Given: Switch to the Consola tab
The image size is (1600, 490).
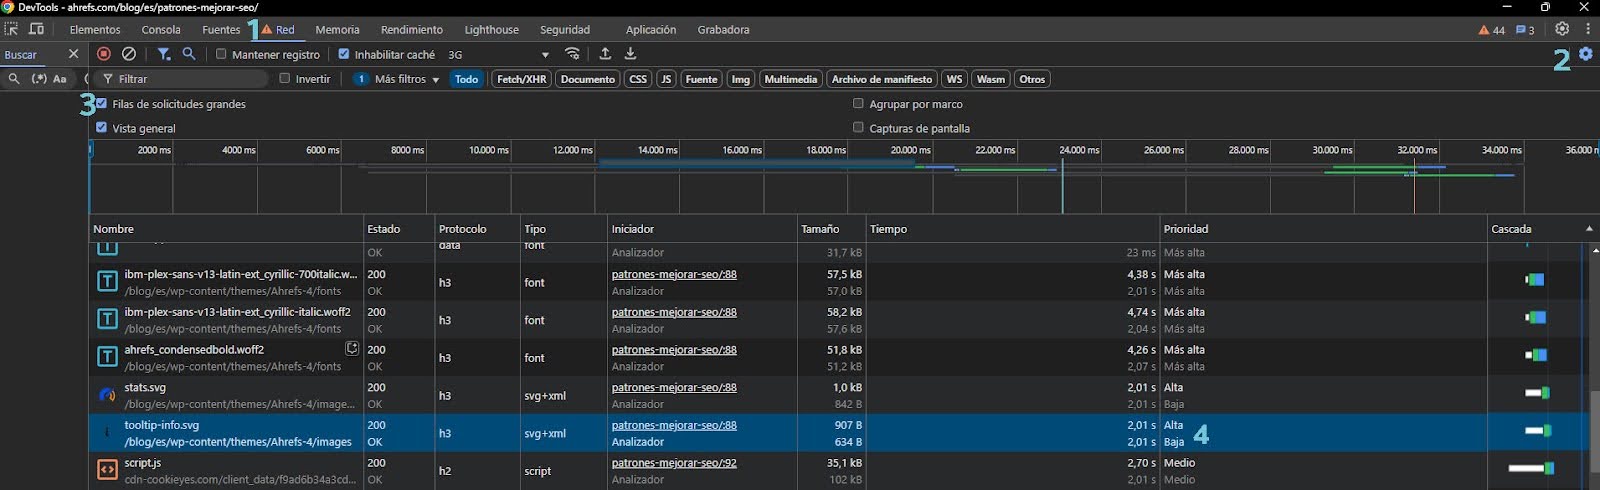Looking at the screenshot, I should click(x=161, y=30).
